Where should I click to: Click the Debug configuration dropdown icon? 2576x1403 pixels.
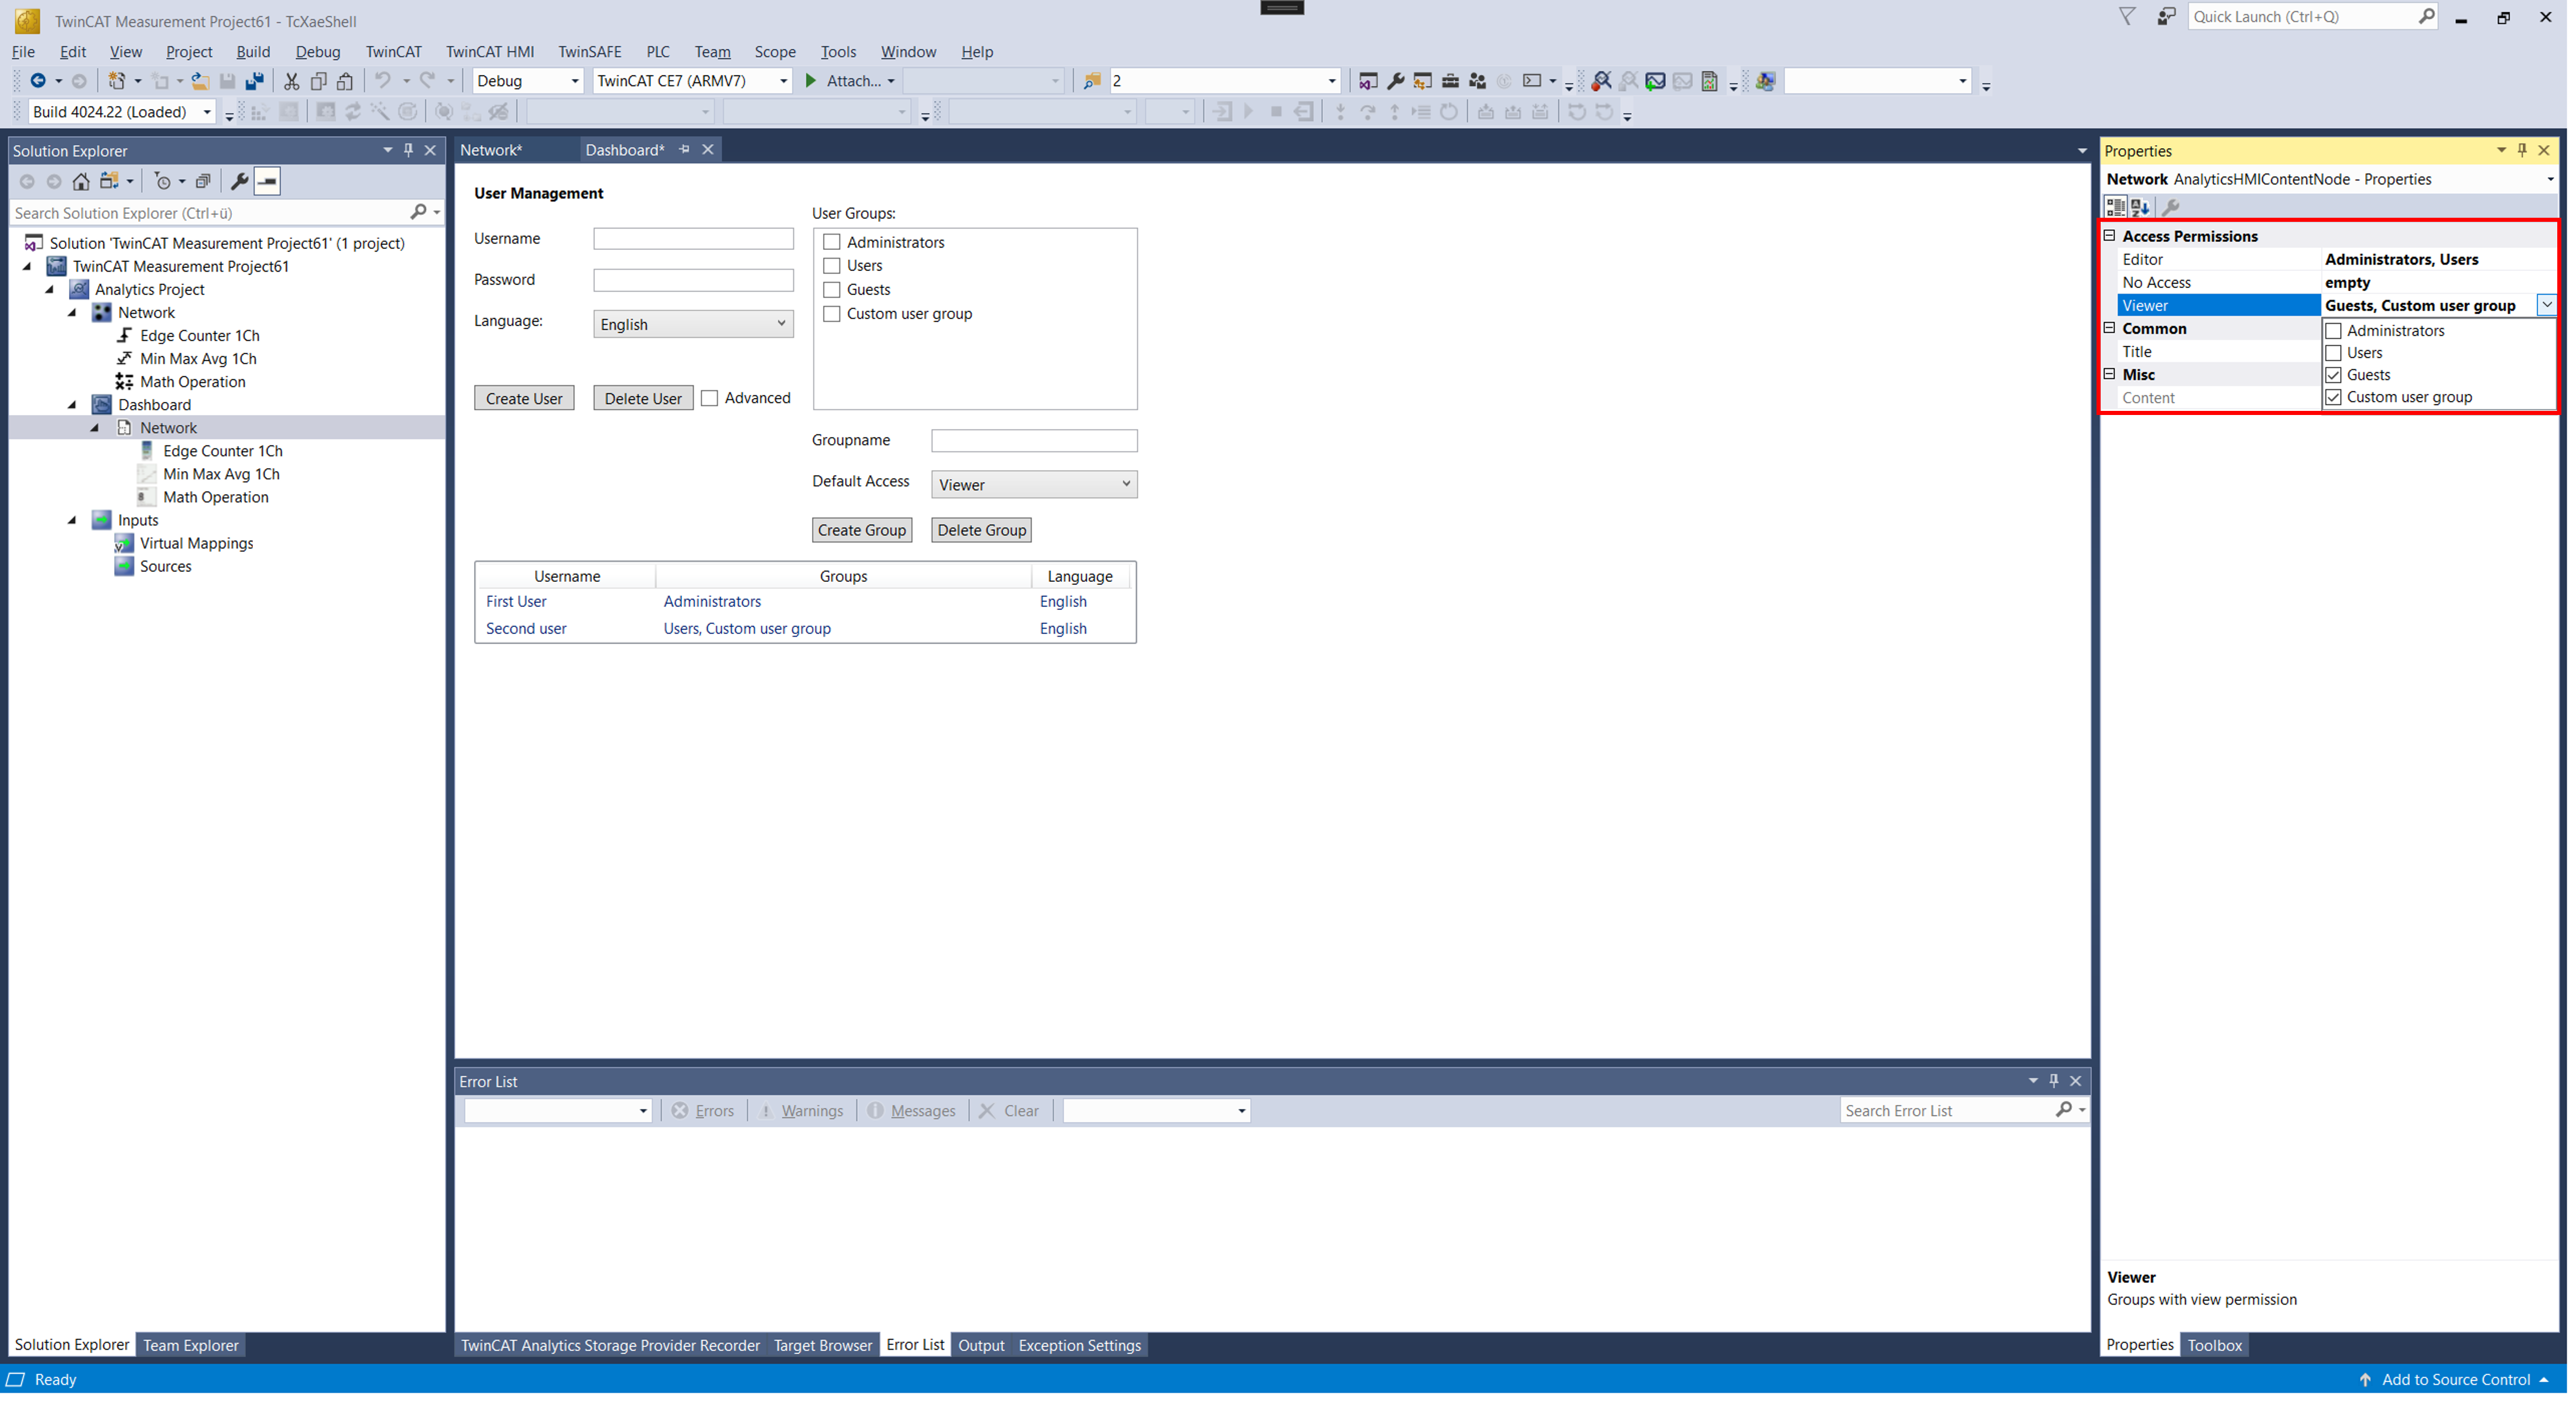tap(584, 81)
